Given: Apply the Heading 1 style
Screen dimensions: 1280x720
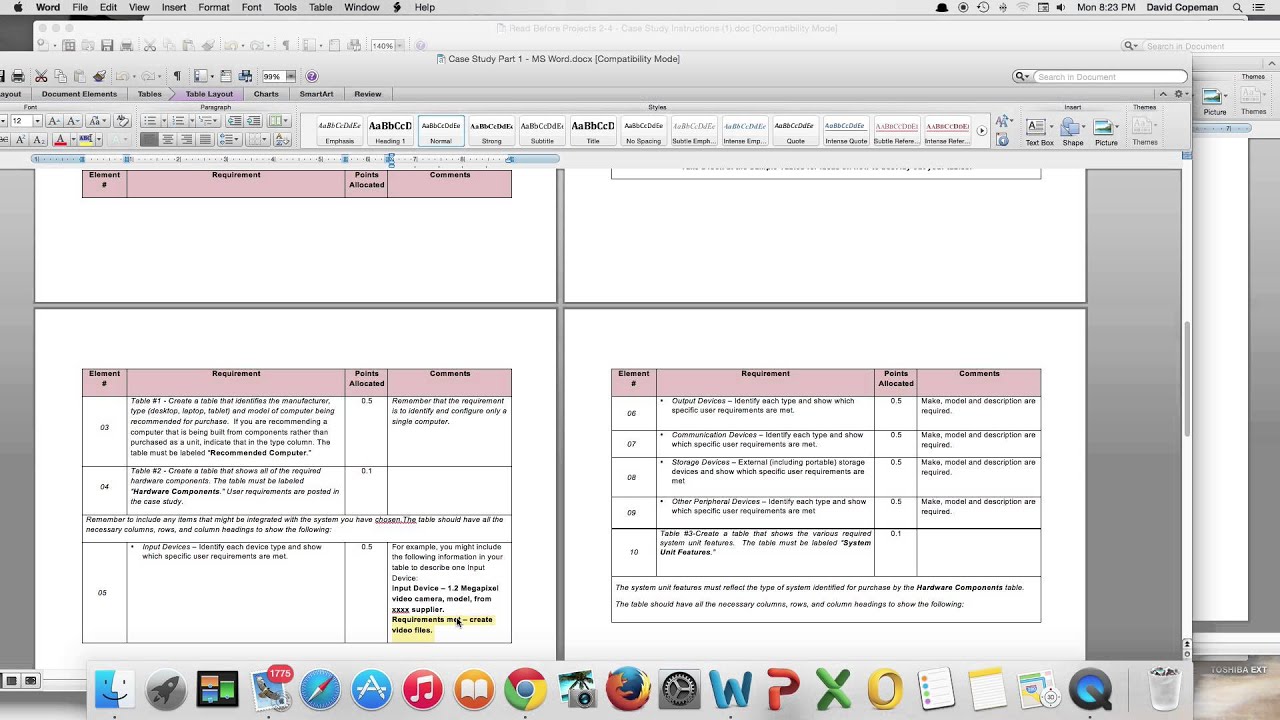Looking at the screenshot, I should pyautogui.click(x=390, y=131).
